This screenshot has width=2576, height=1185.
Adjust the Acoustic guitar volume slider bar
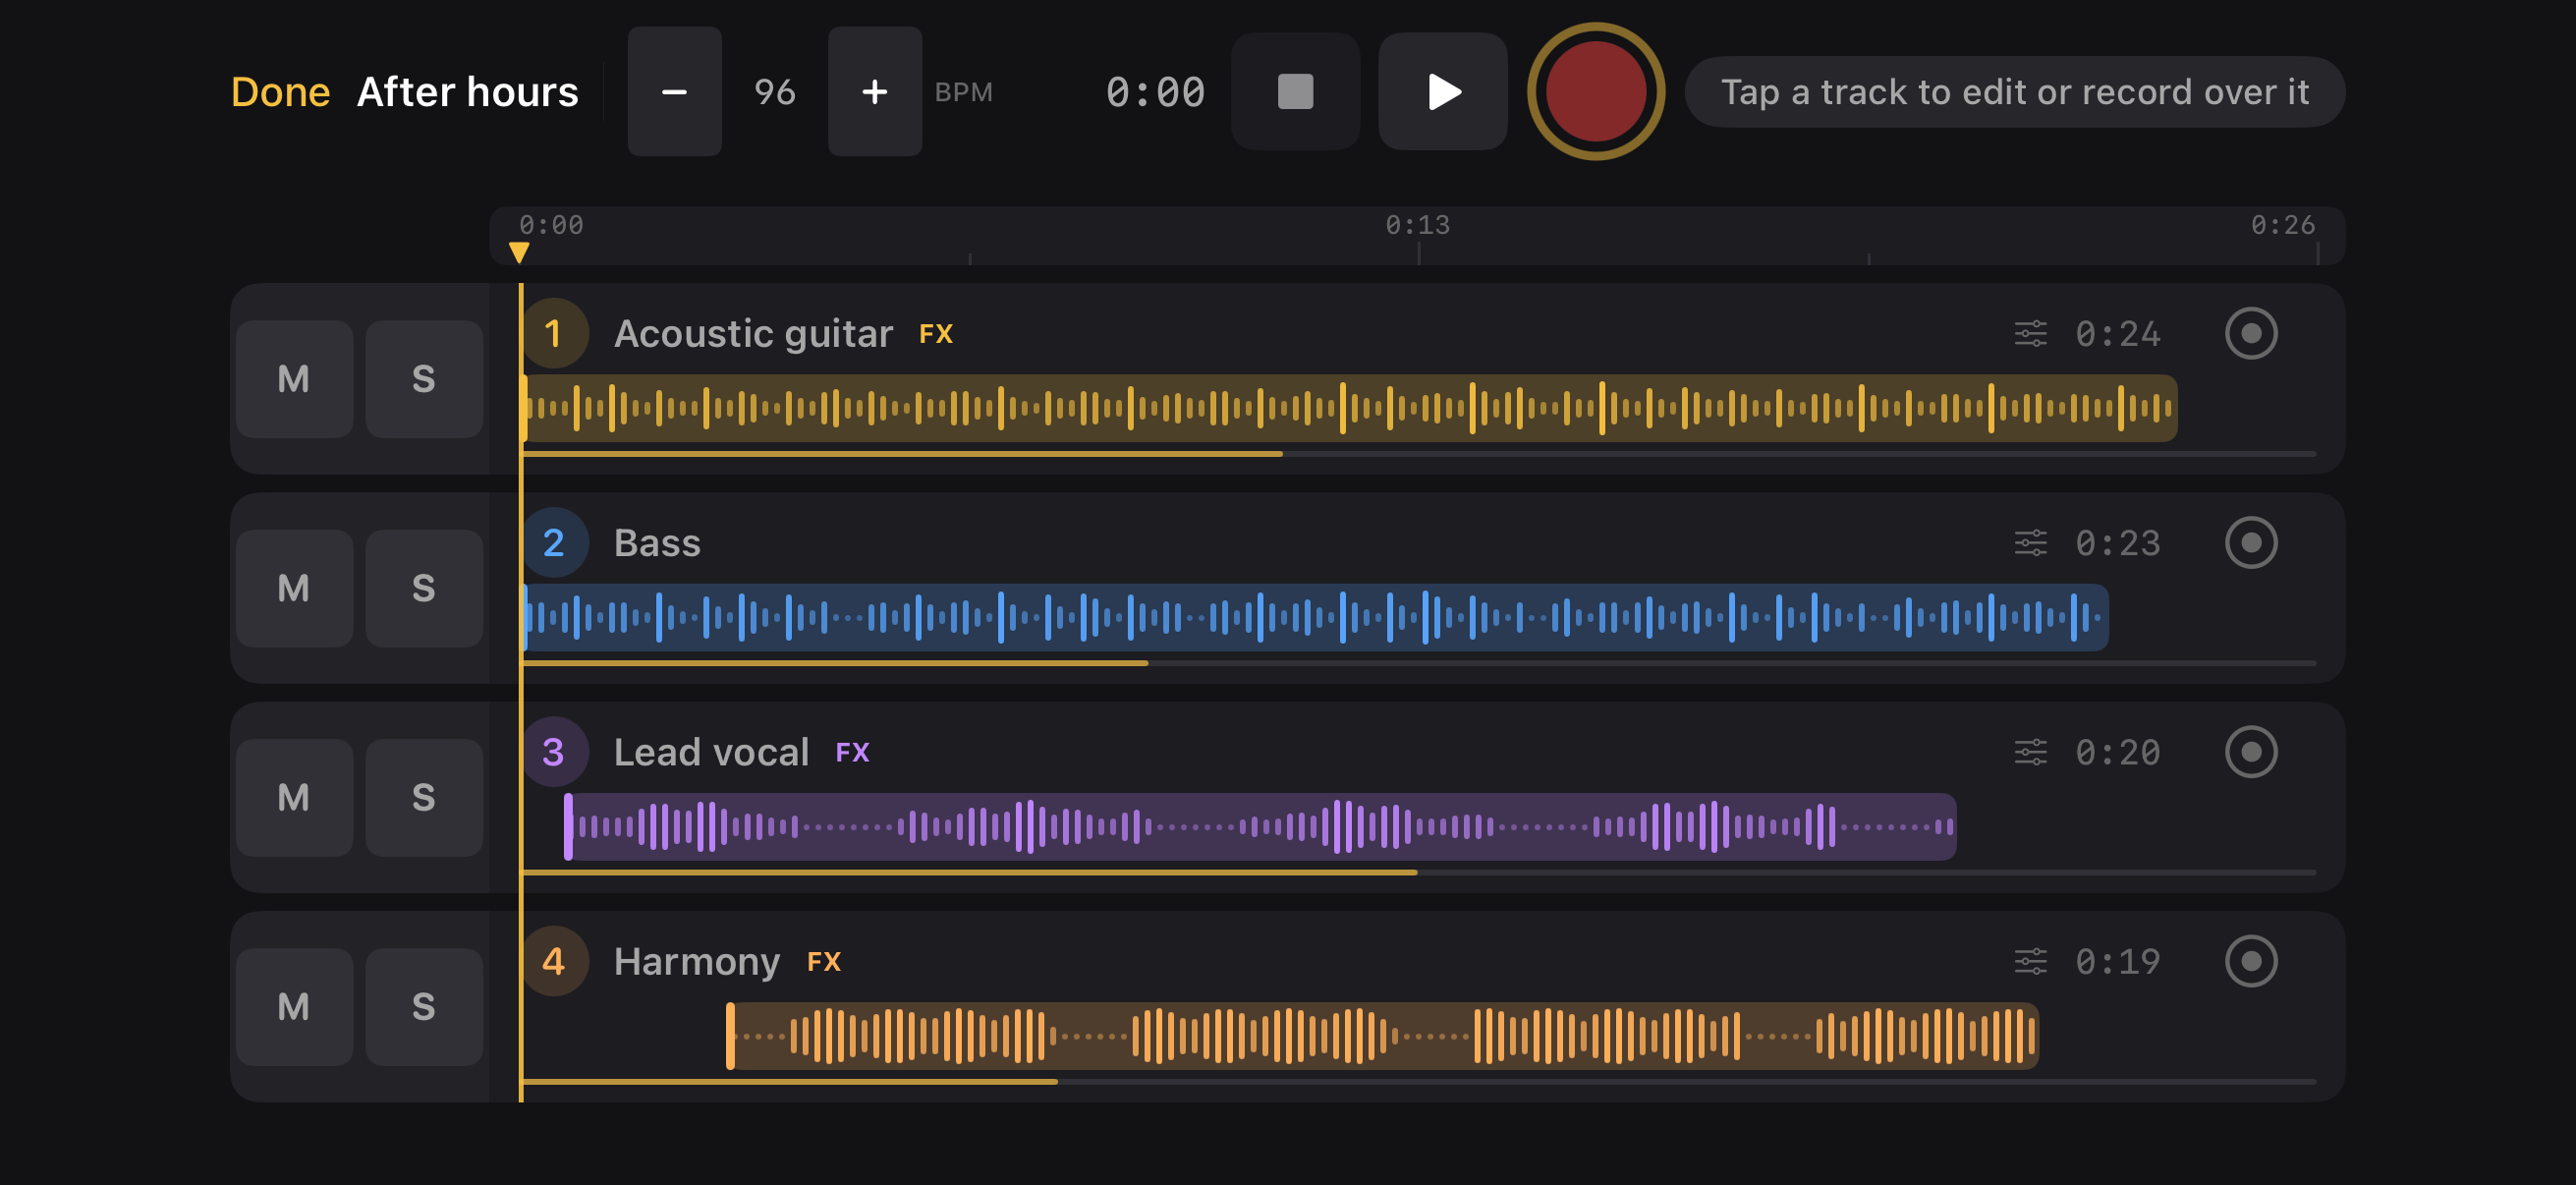(1418, 454)
